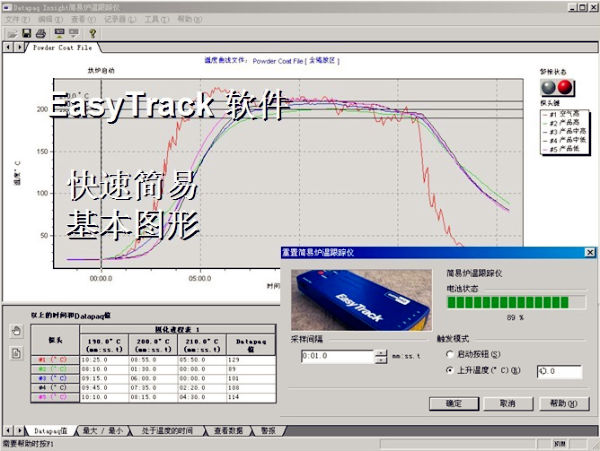Click the Save disk toolbar icon
This screenshot has width=600, height=451.
pos(26,33)
